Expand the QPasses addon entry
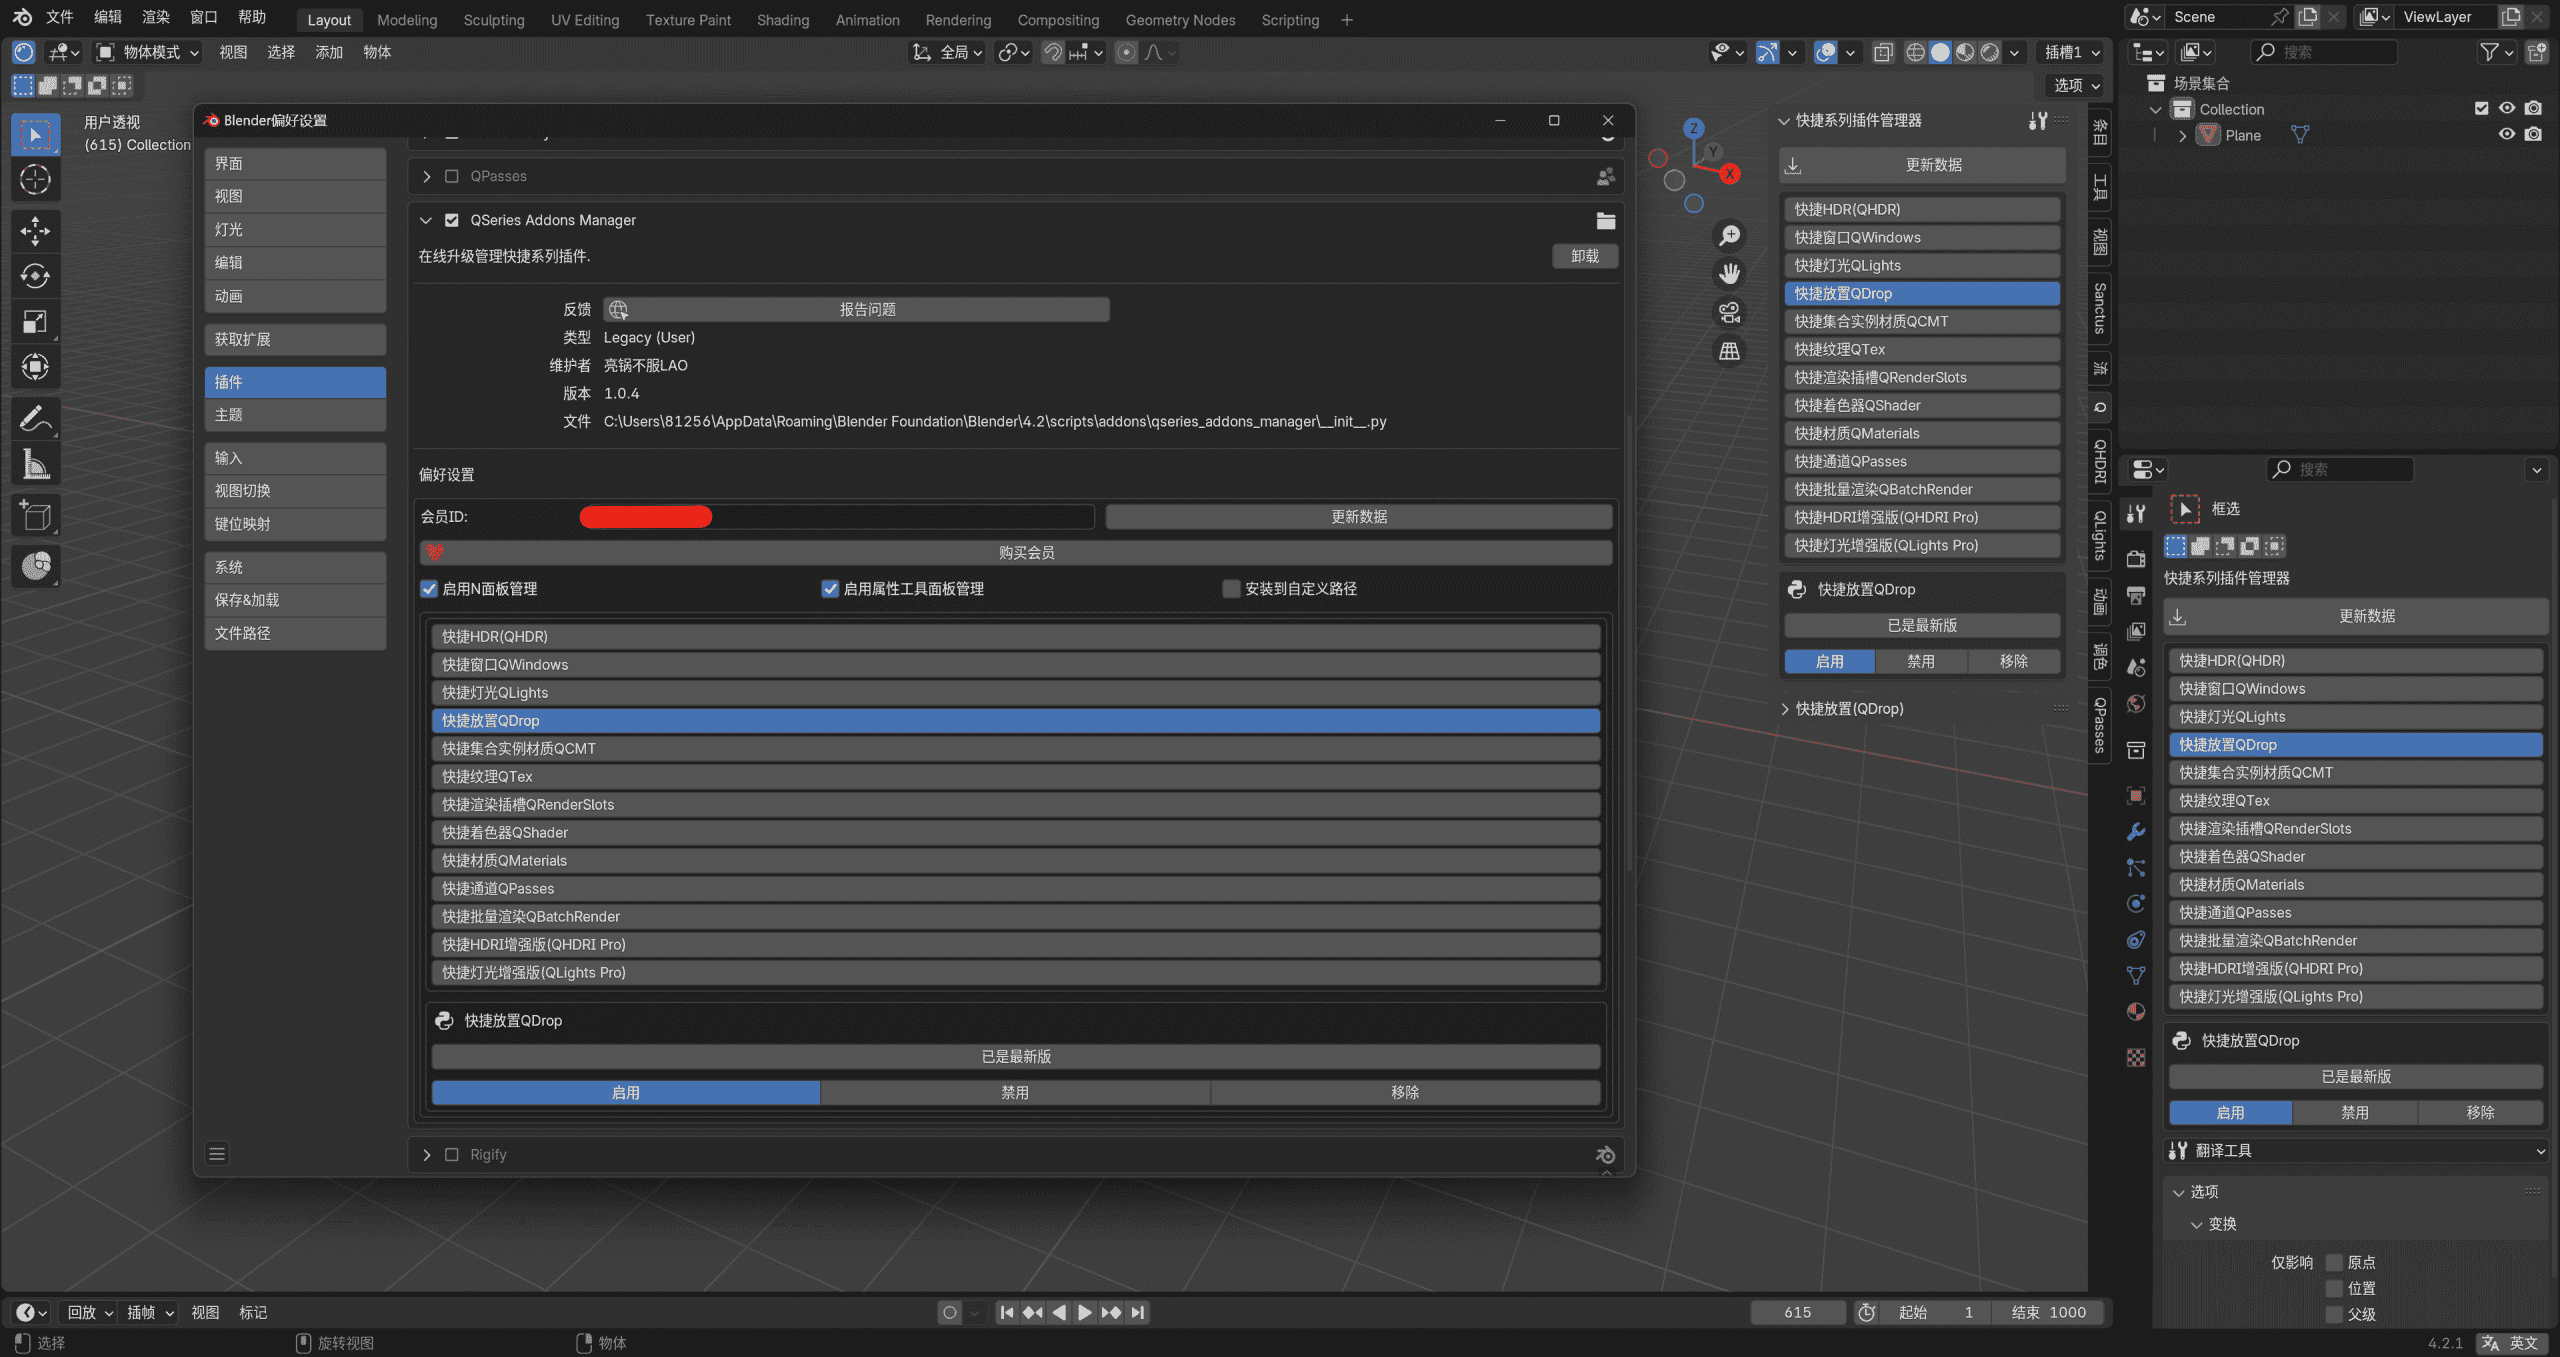 [x=426, y=176]
